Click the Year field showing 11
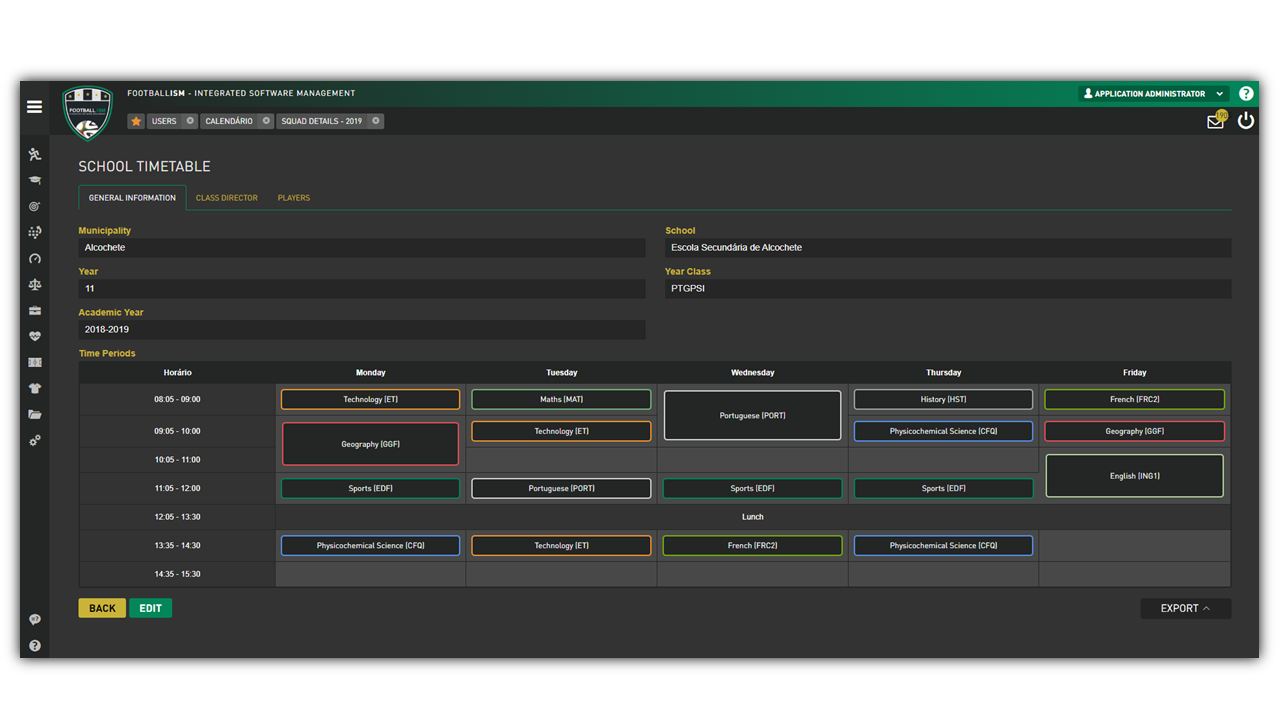The image size is (1280, 720). pos(362,288)
